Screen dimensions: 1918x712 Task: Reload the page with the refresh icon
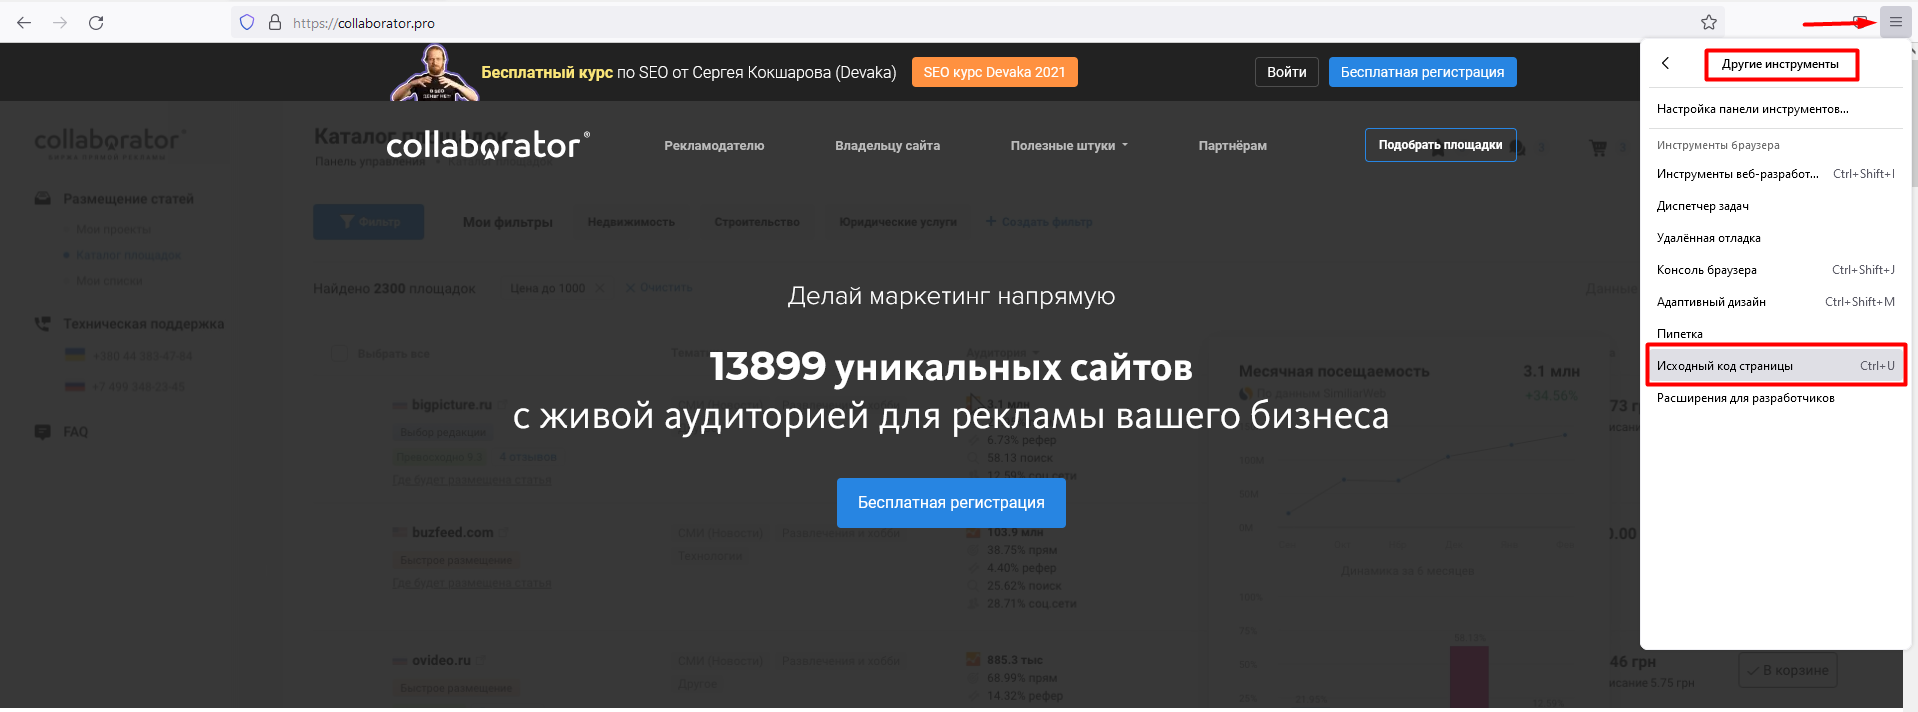click(x=96, y=22)
